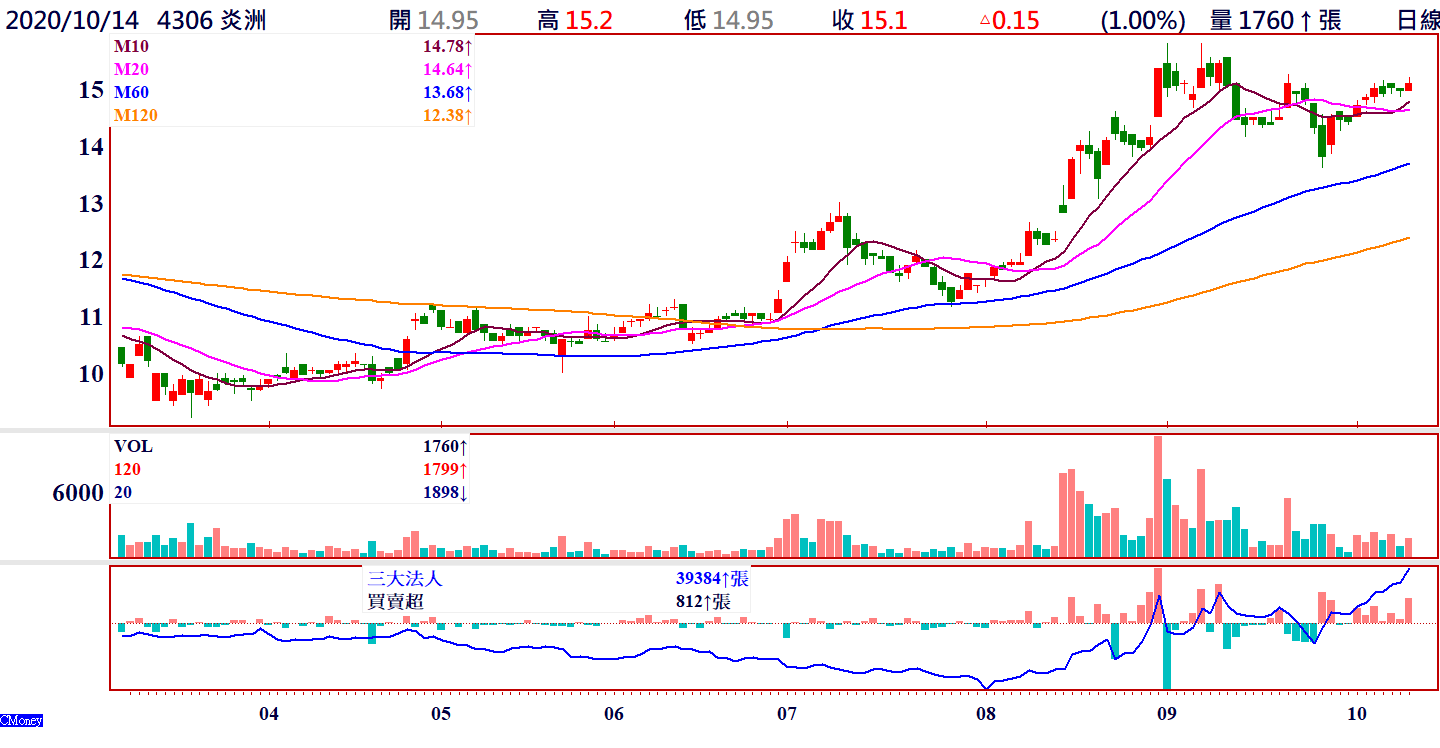Click the CMoney logo in bottom-left corner
1440x748 pixels.
click(x=21, y=720)
